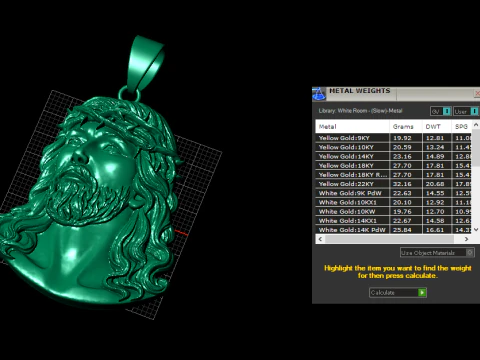Screen dimensions: 480x360
Task: Select the Yellow Gold:18KY row
Action: coord(393,165)
